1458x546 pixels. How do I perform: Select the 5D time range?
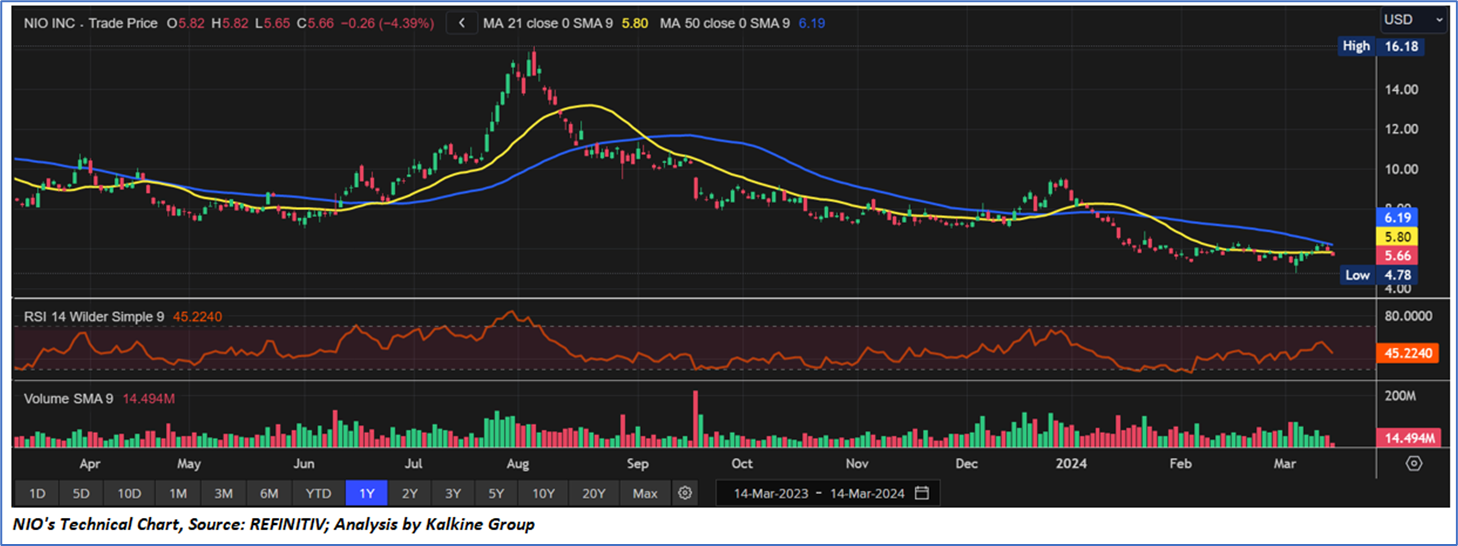click(81, 493)
